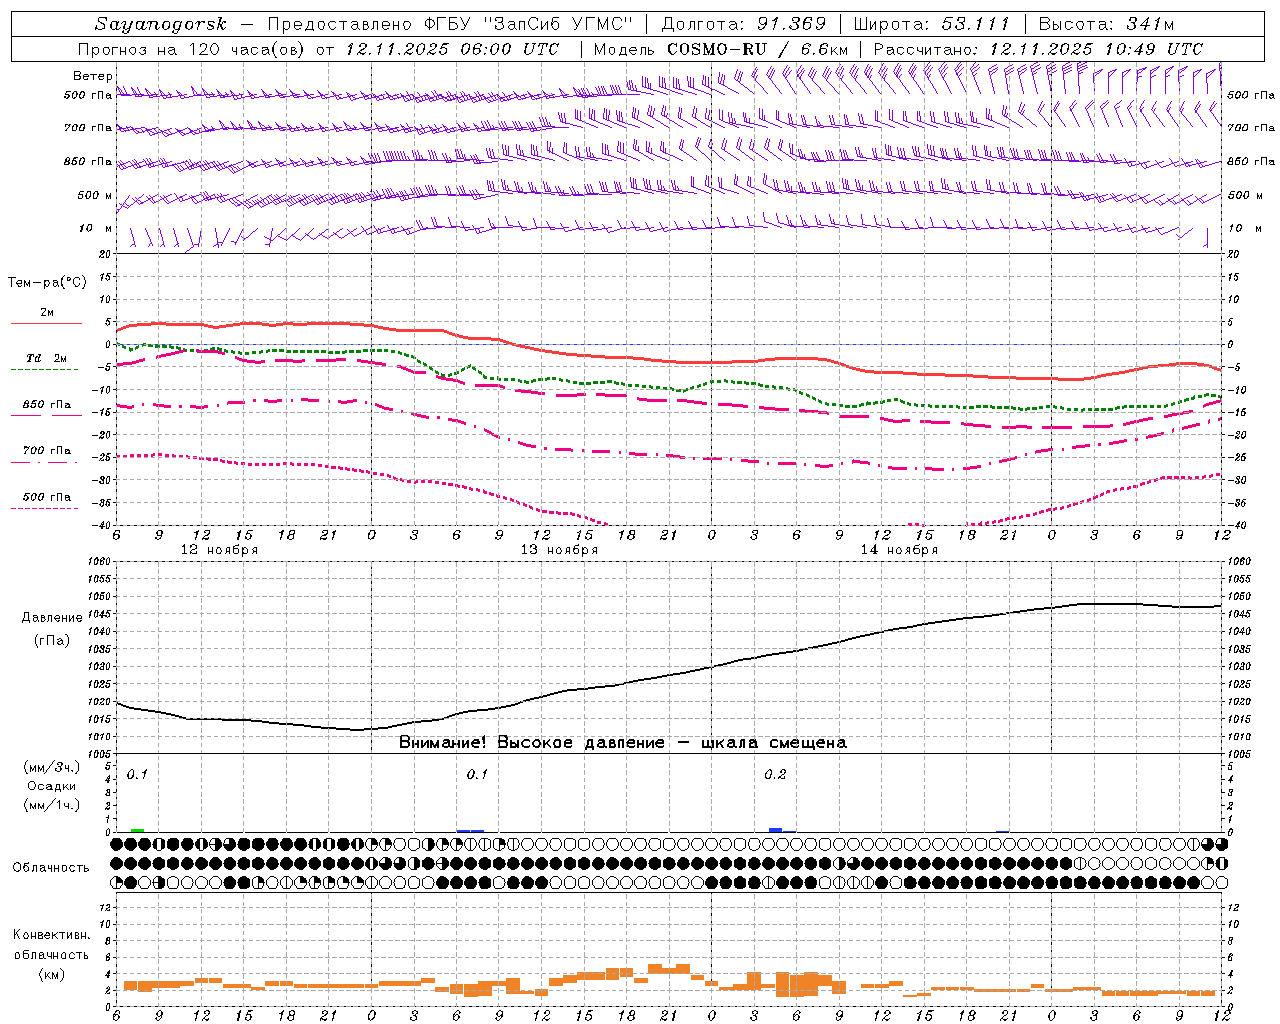Click the '500 м' wind level label on left
The height and width of the screenshot is (1024, 1280).
pyautogui.click(x=95, y=195)
